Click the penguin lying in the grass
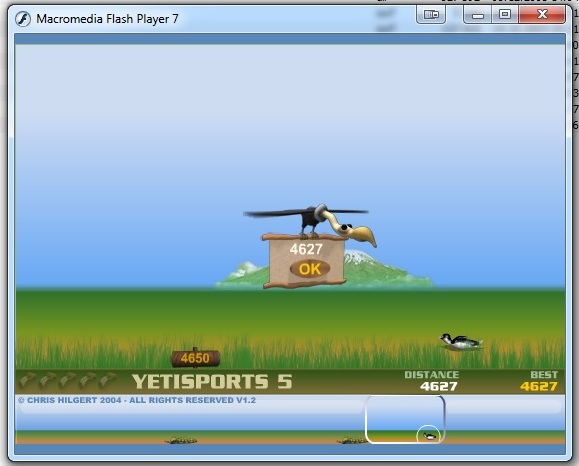579x466 pixels. pyautogui.click(x=461, y=342)
